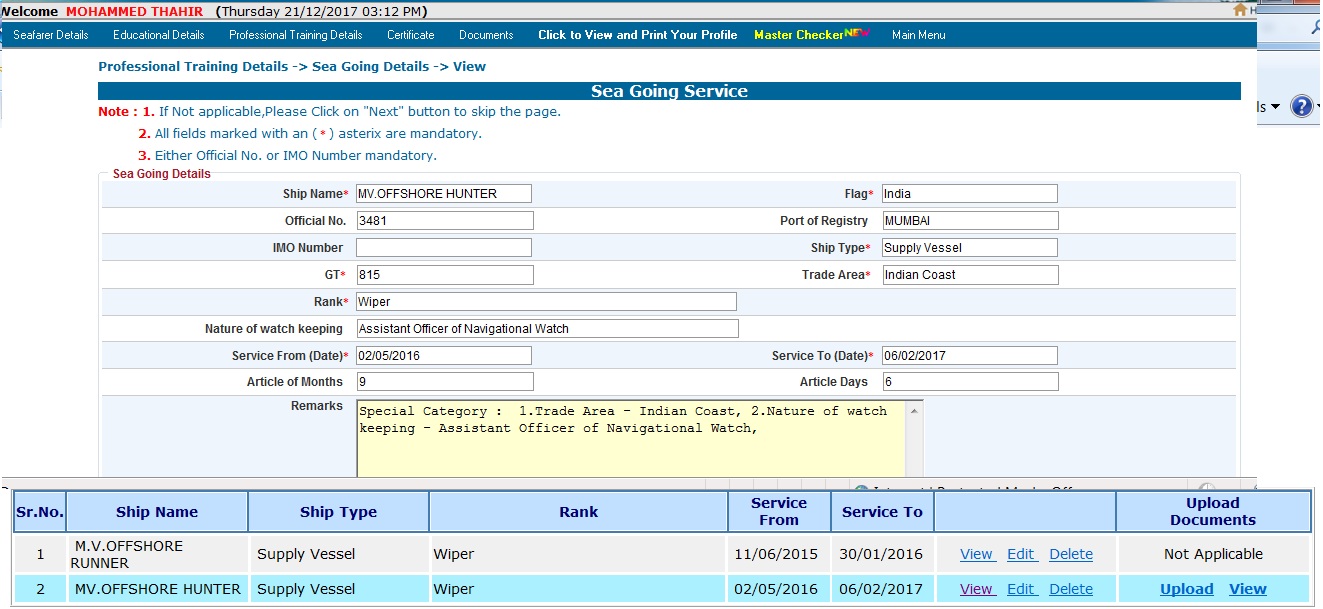
Task: Open the Documents menu item
Action: click(x=486, y=35)
